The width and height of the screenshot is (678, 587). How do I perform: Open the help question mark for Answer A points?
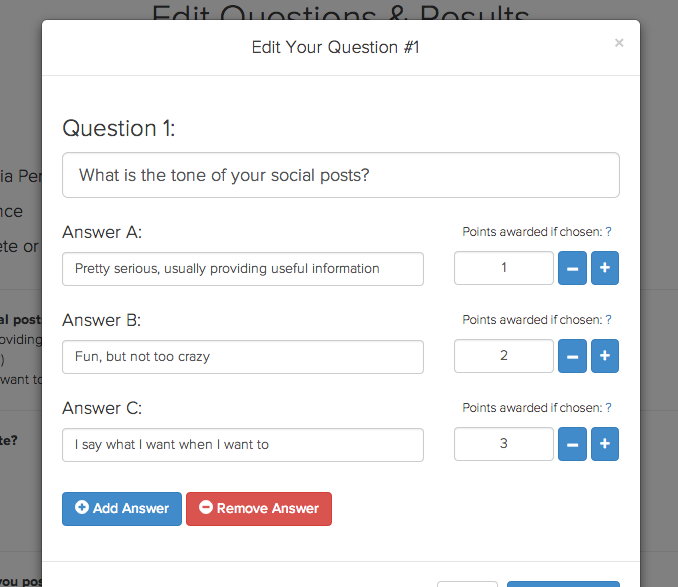click(608, 232)
